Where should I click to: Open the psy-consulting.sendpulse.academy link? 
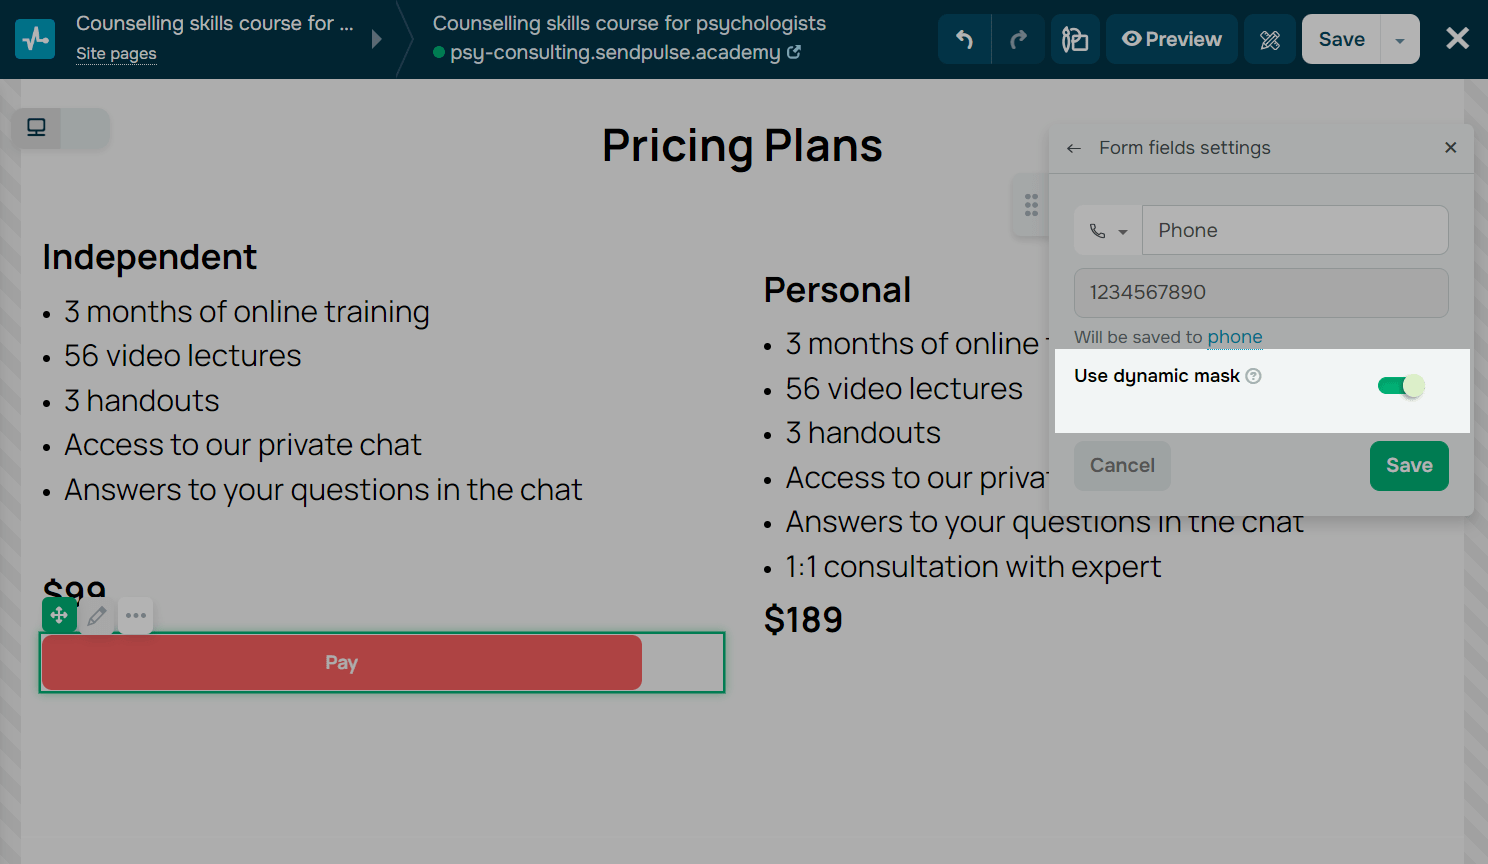(x=616, y=52)
